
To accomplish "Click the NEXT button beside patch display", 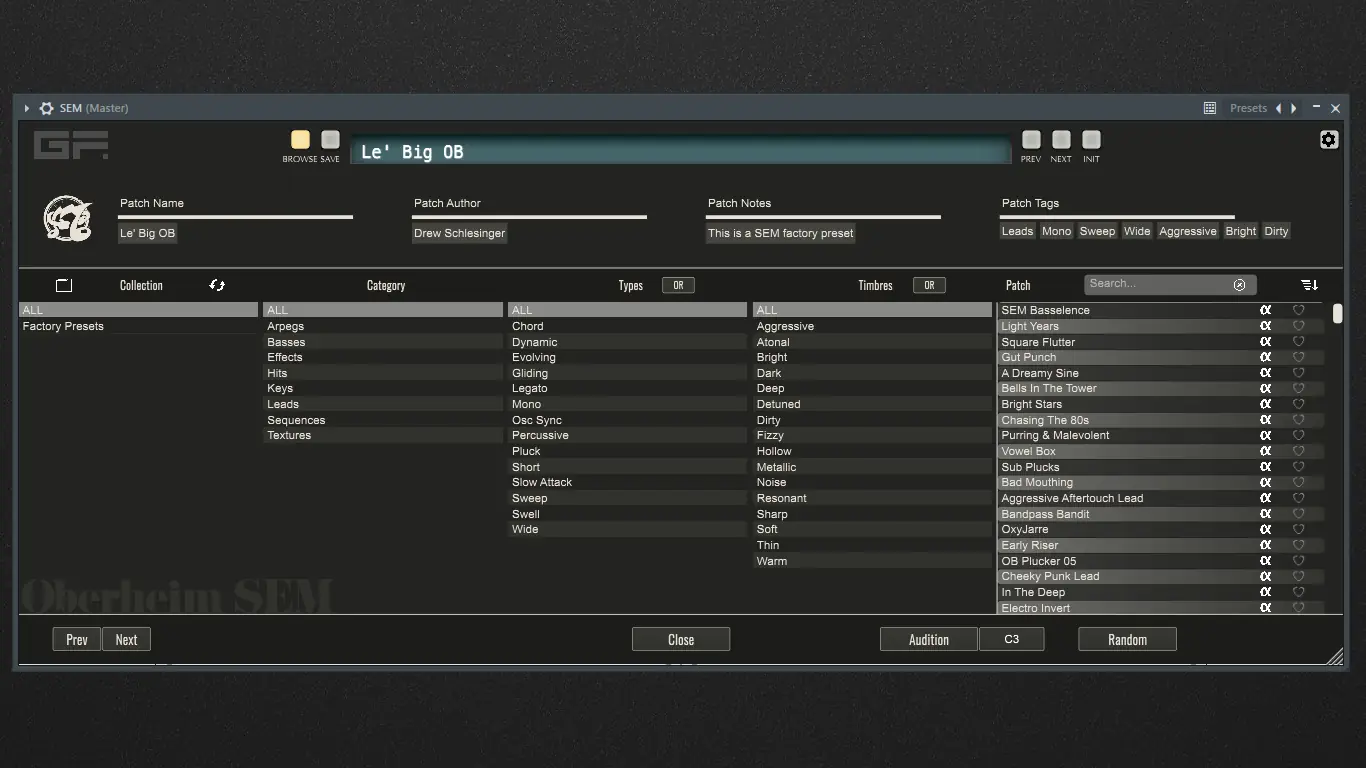I will click(x=1061, y=140).
